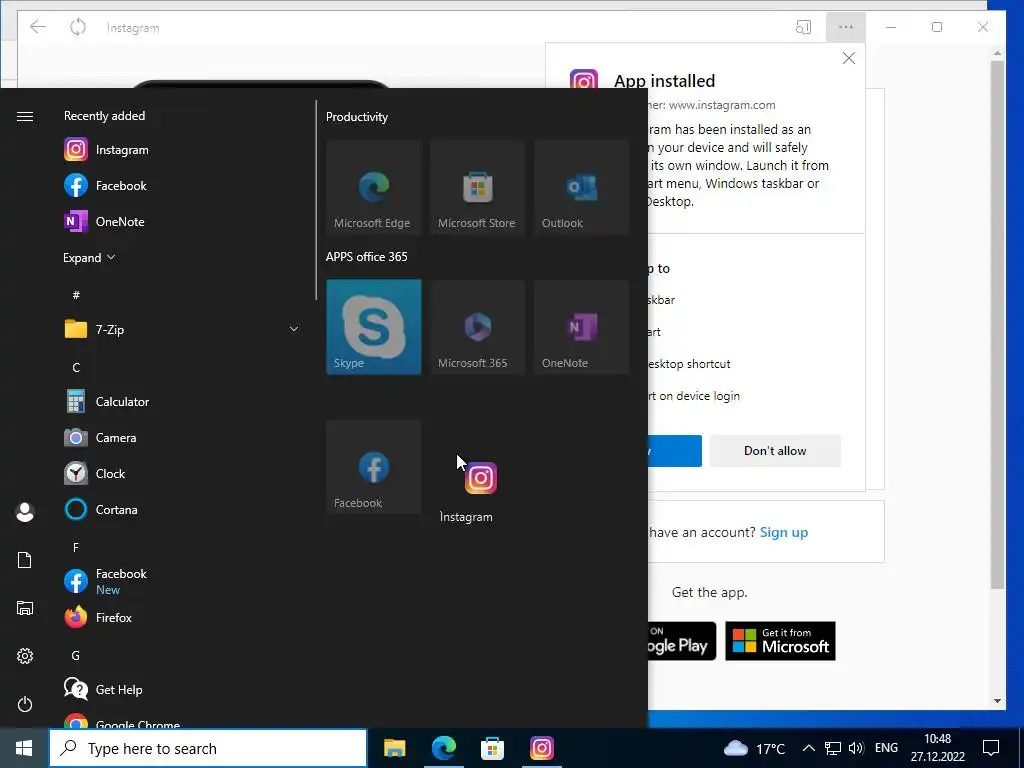Open the ENG language switcher
This screenshot has height=768, width=1024.
[886, 748]
